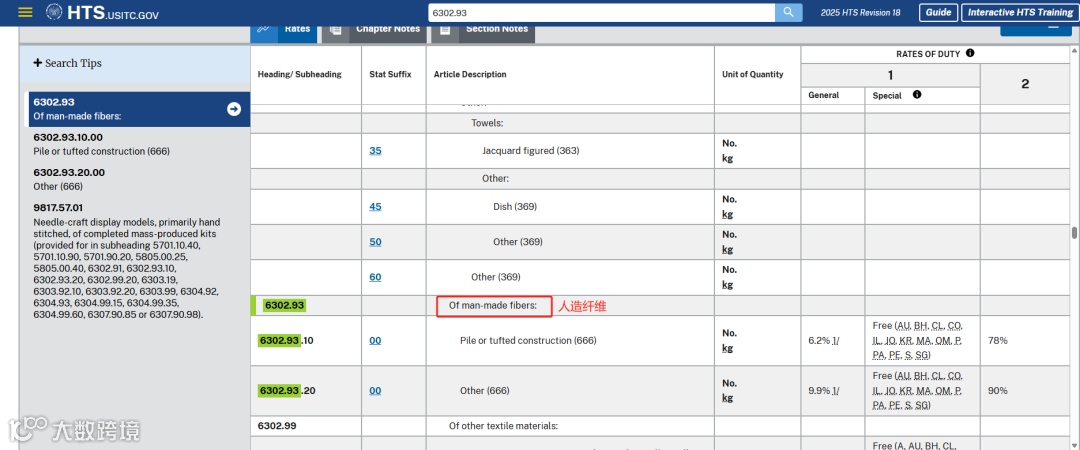Click the USITC seal logo
The image size is (1080, 450).
[x=54, y=12]
